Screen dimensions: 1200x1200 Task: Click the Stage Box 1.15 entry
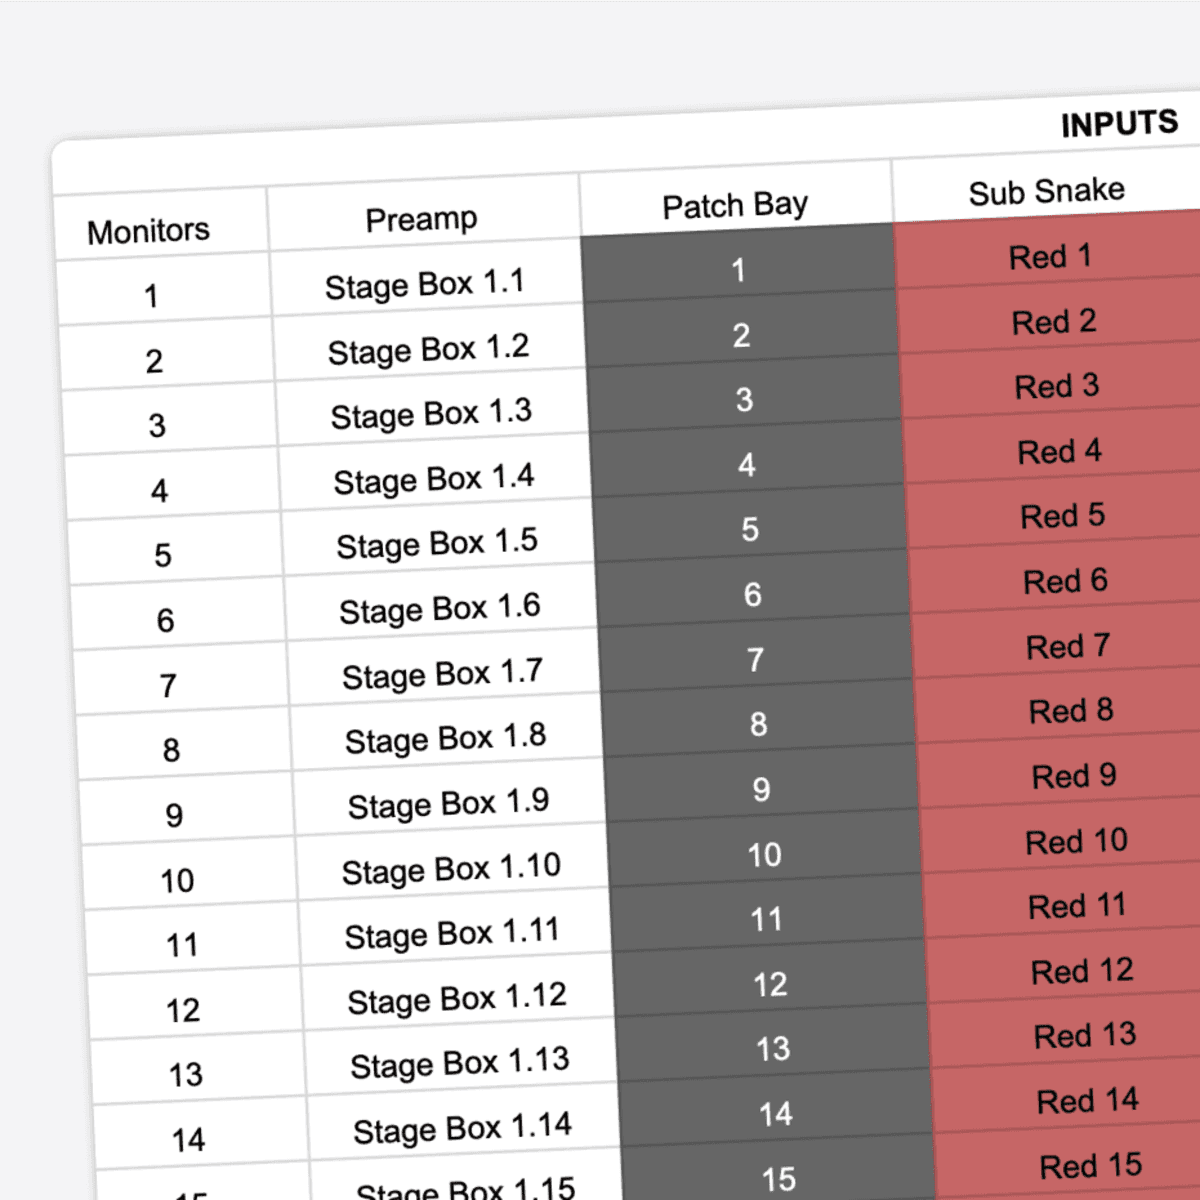tap(466, 1188)
